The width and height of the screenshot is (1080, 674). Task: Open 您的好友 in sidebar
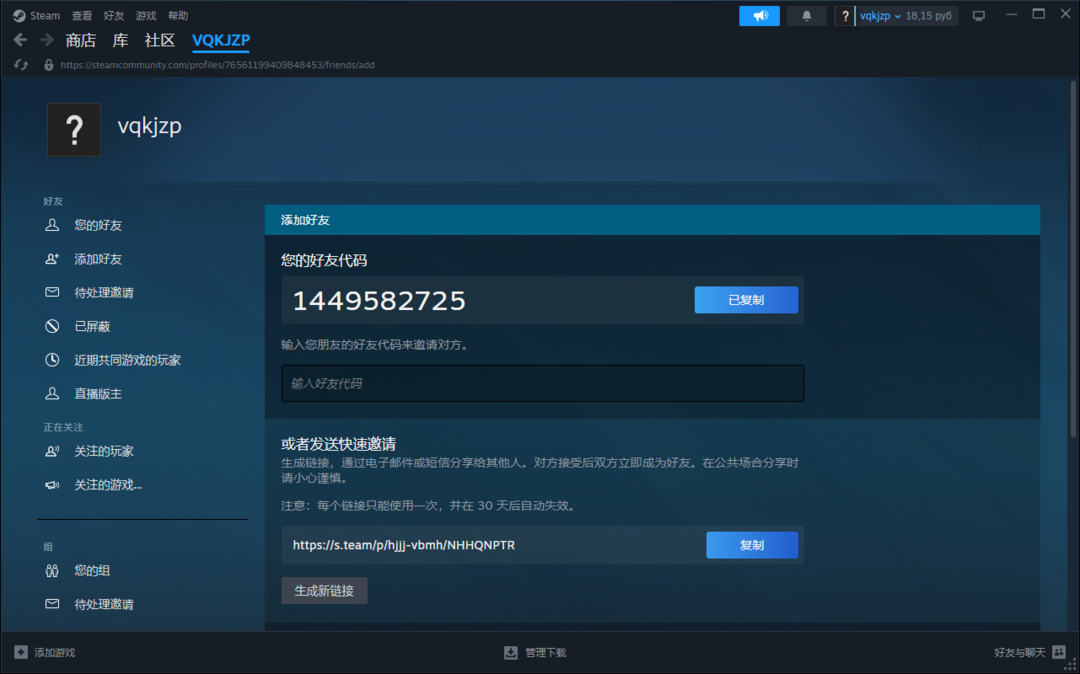click(x=98, y=225)
